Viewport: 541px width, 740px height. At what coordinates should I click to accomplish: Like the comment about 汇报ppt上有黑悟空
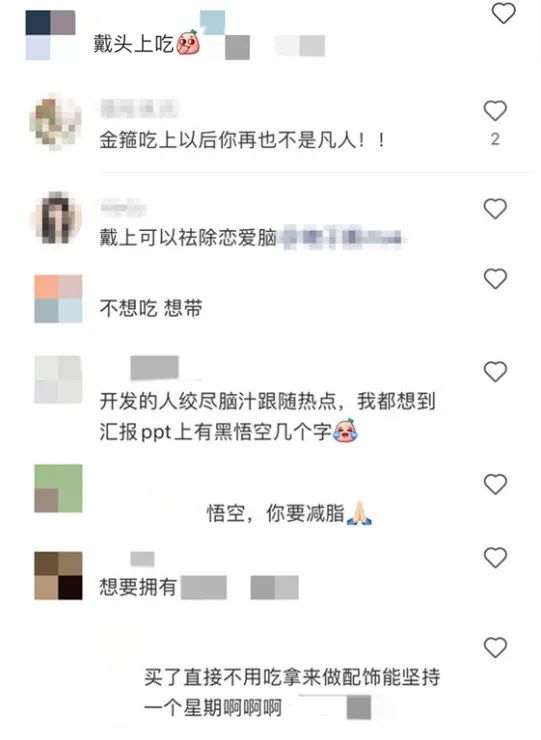(495, 371)
